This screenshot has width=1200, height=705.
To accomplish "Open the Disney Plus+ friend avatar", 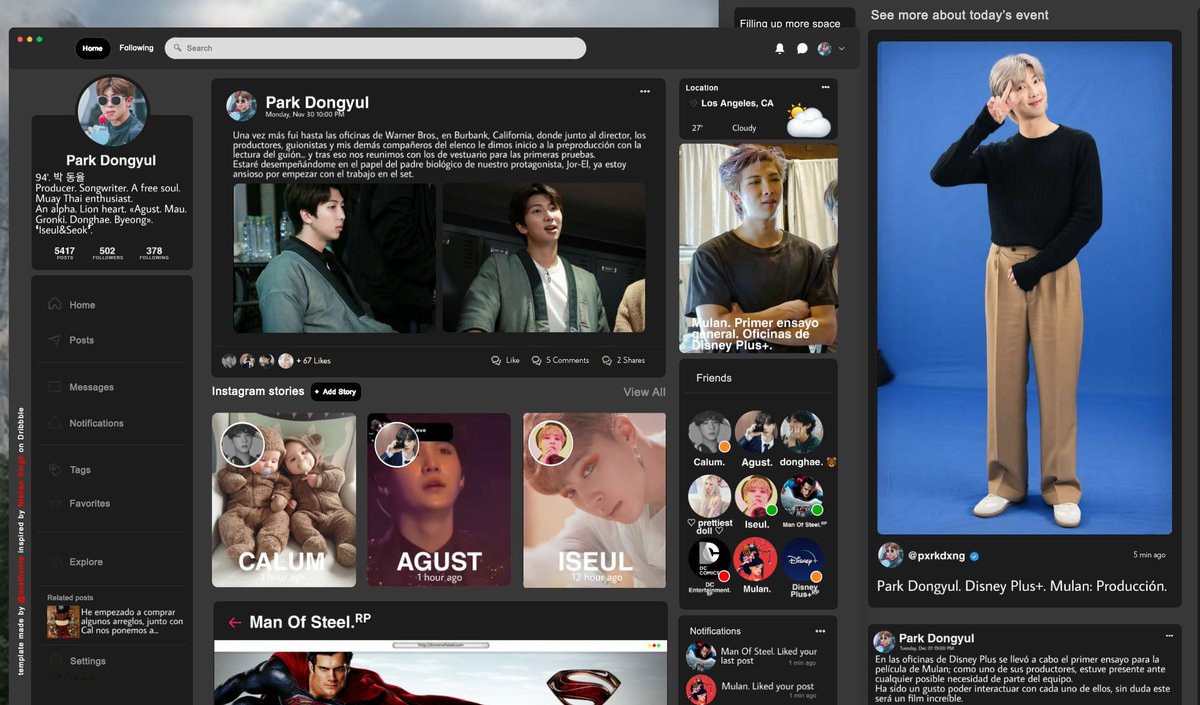I will point(802,560).
